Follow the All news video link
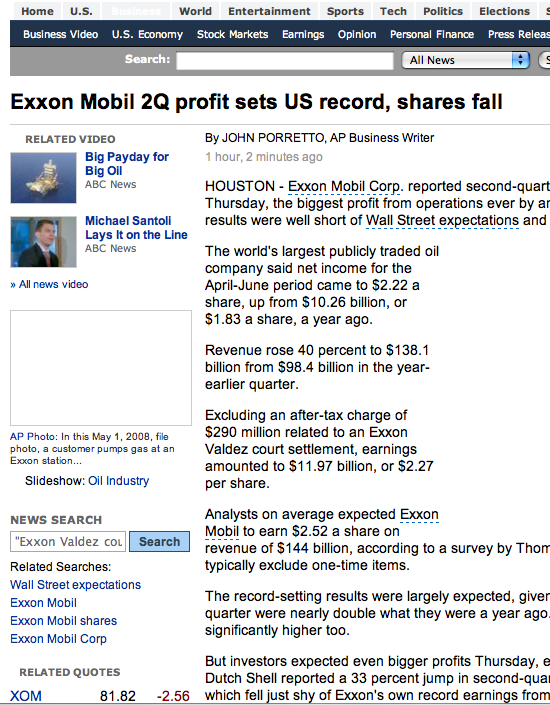Viewport: 550px width, 705px height. [x=49, y=284]
